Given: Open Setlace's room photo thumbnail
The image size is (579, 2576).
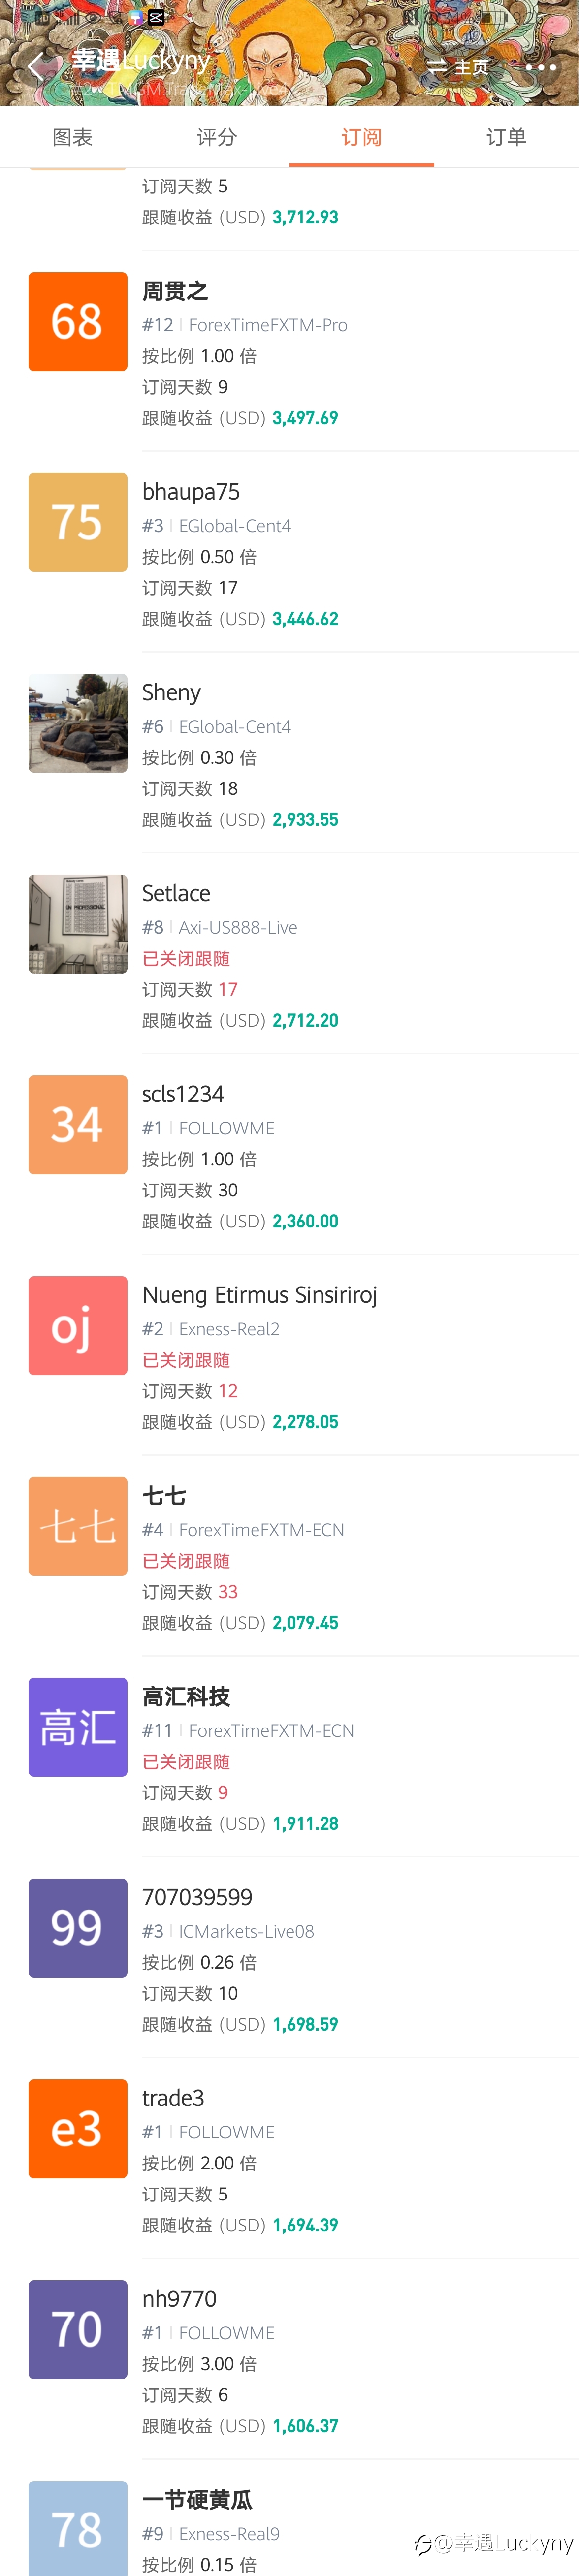Looking at the screenshot, I should pos(78,924).
